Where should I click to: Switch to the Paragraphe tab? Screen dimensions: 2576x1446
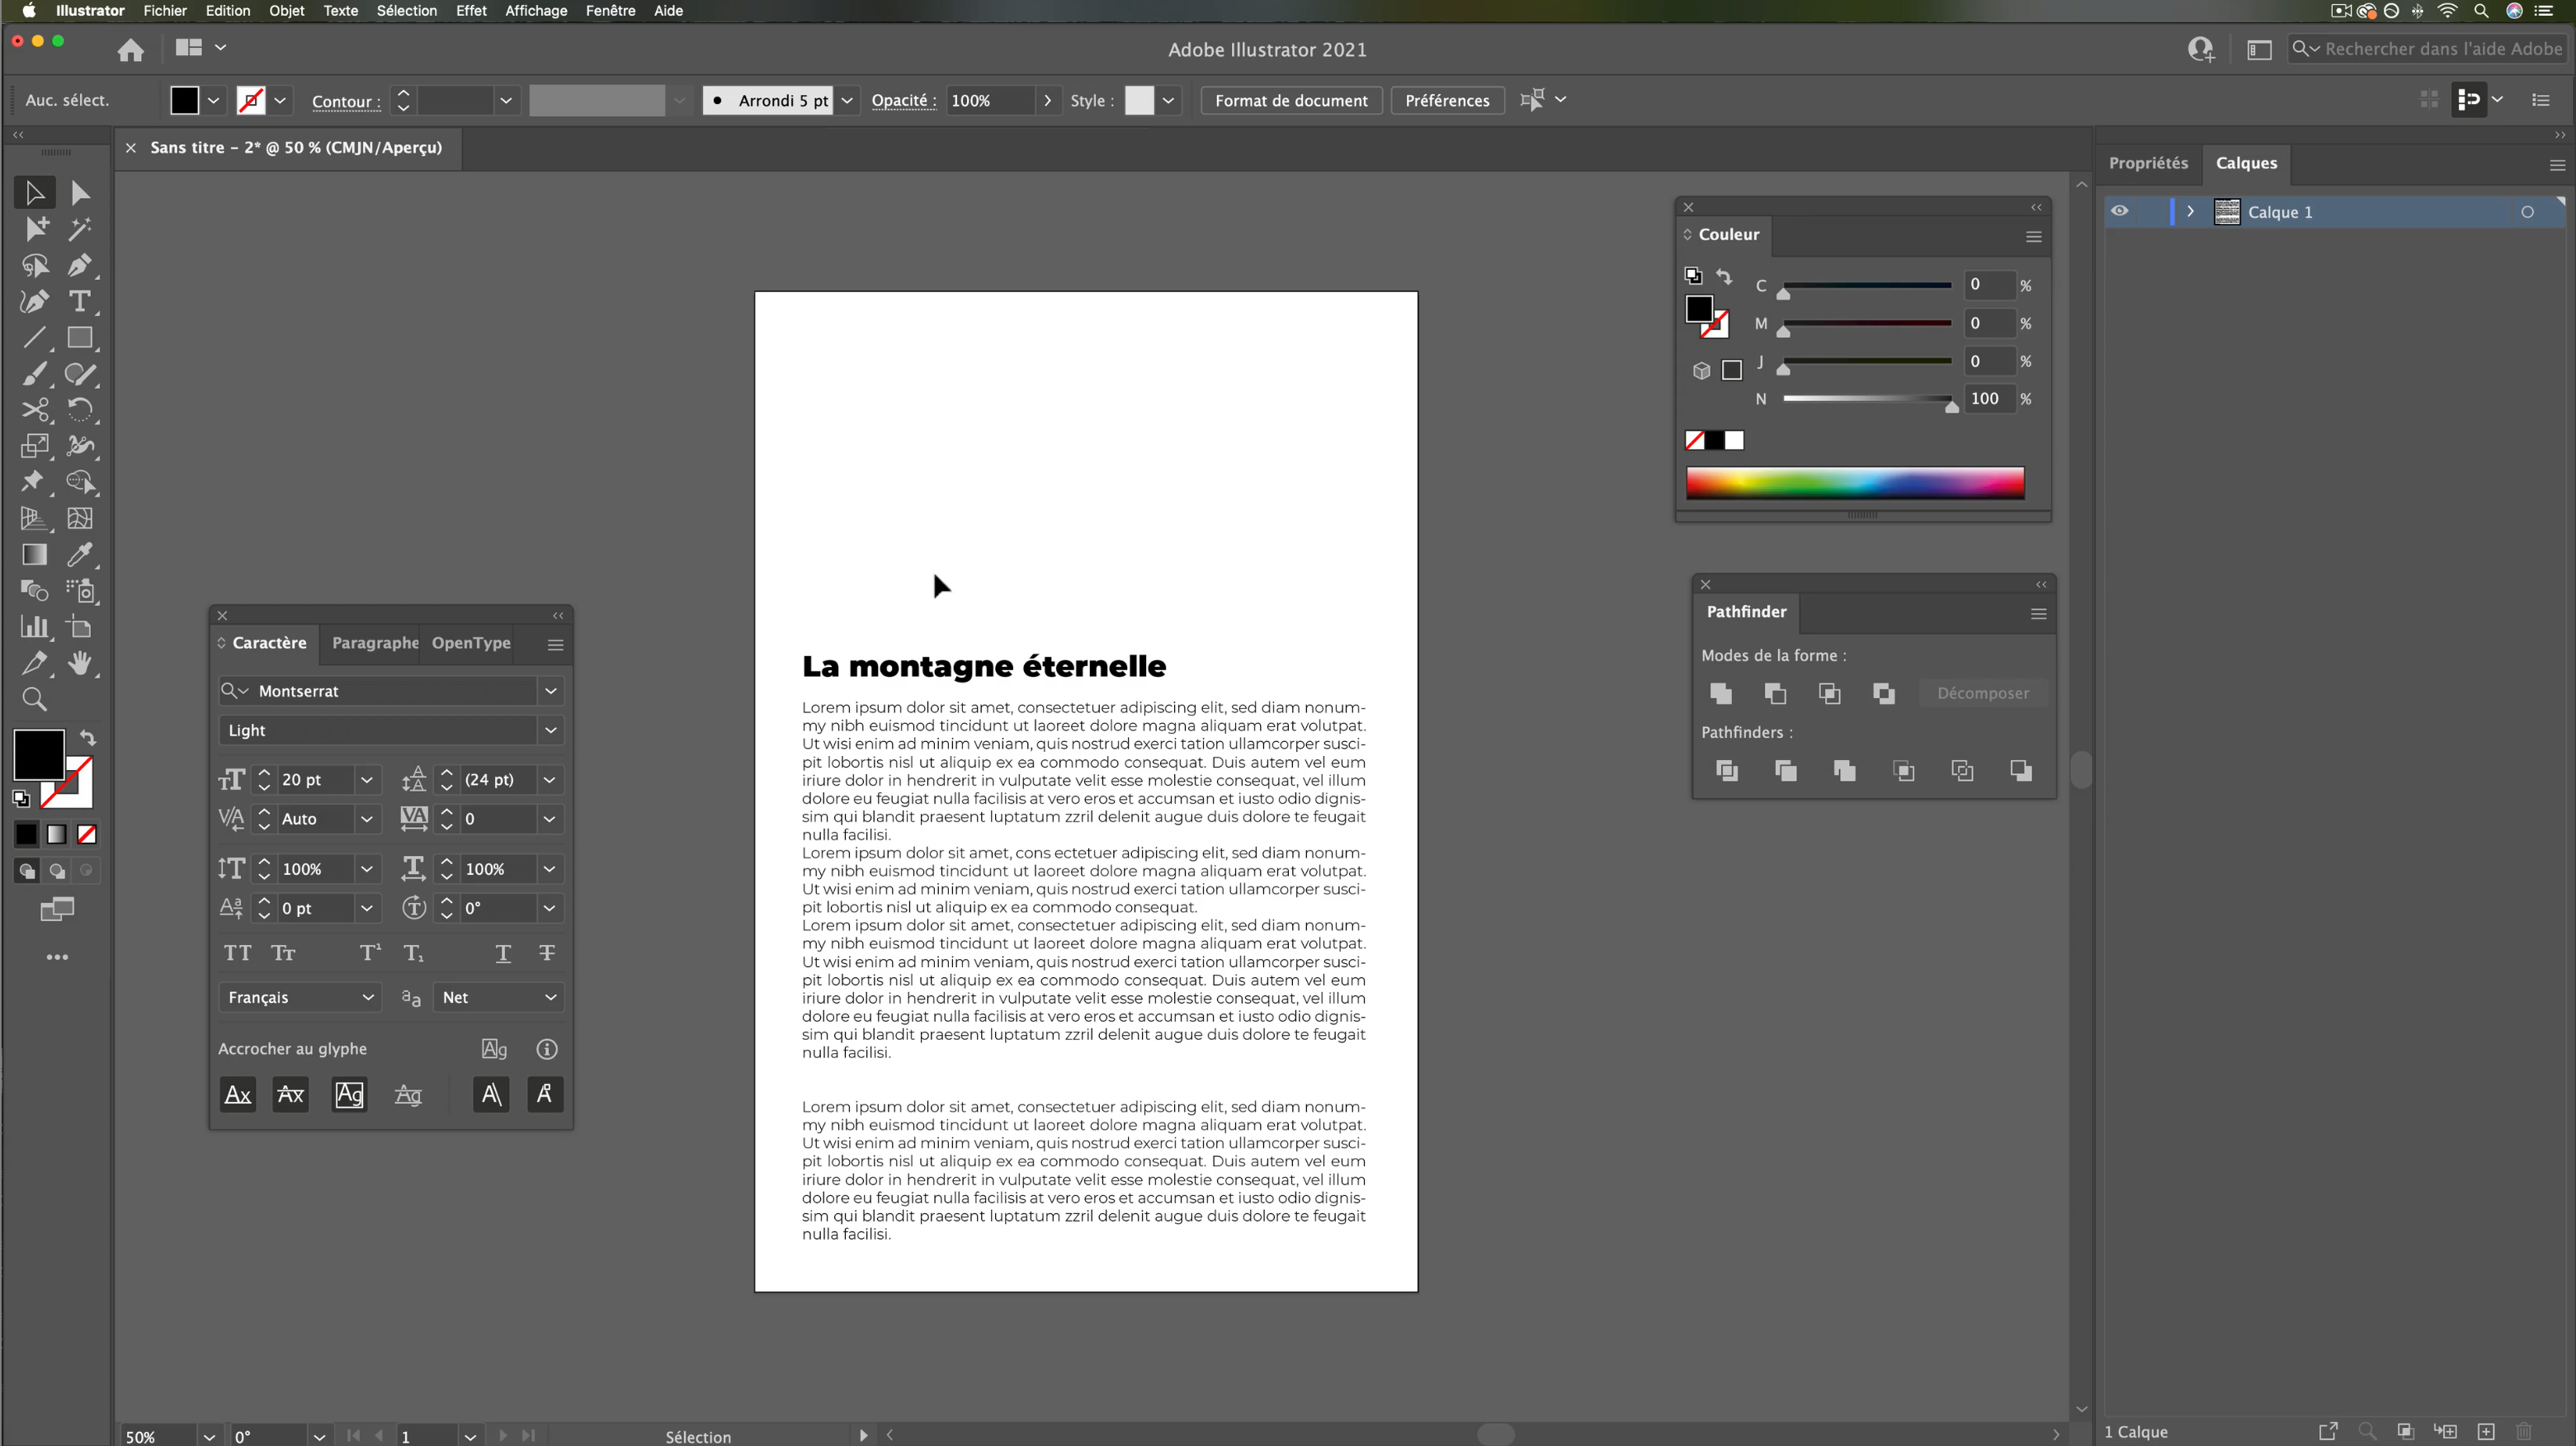pyautogui.click(x=374, y=643)
